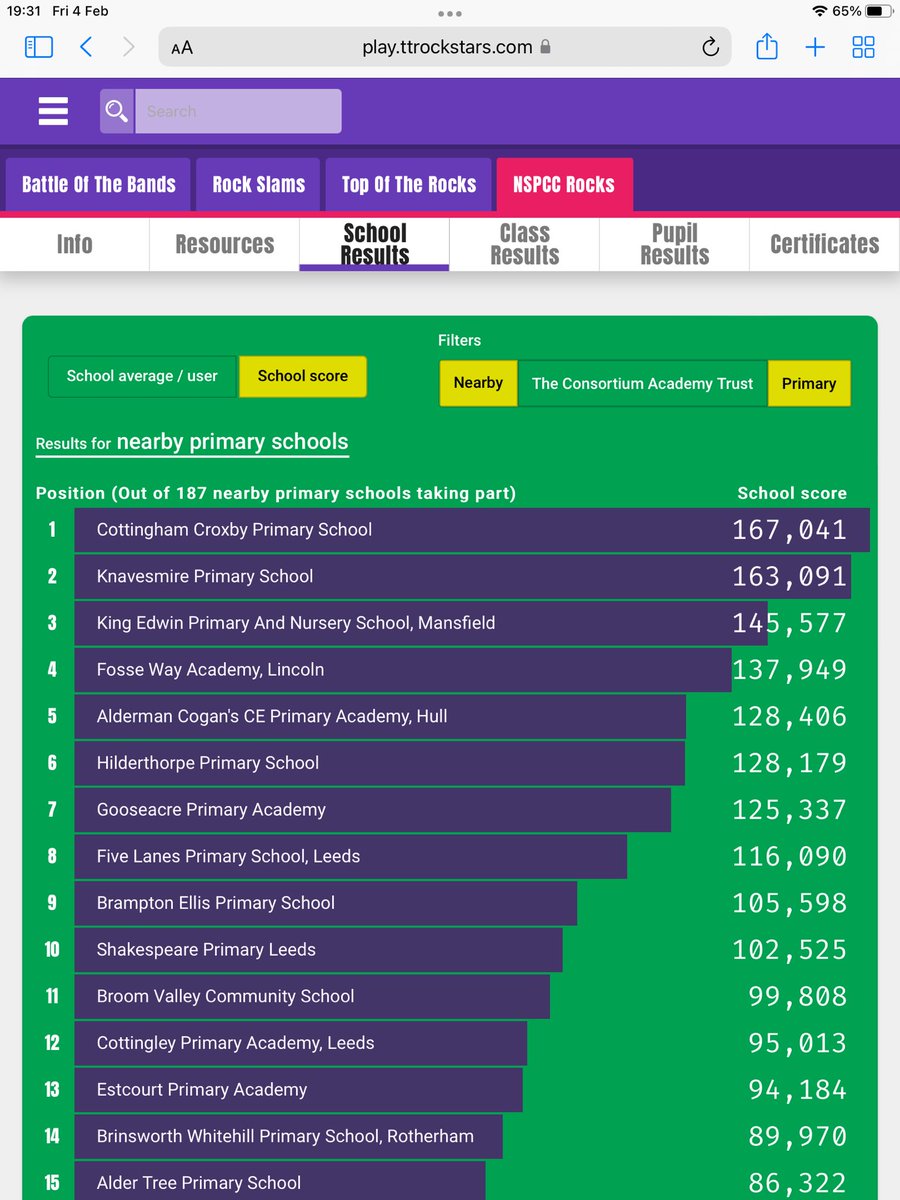Screen dimensions: 900x1200
Task: Open the Safari sidebar panel icon
Action: coord(39,47)
